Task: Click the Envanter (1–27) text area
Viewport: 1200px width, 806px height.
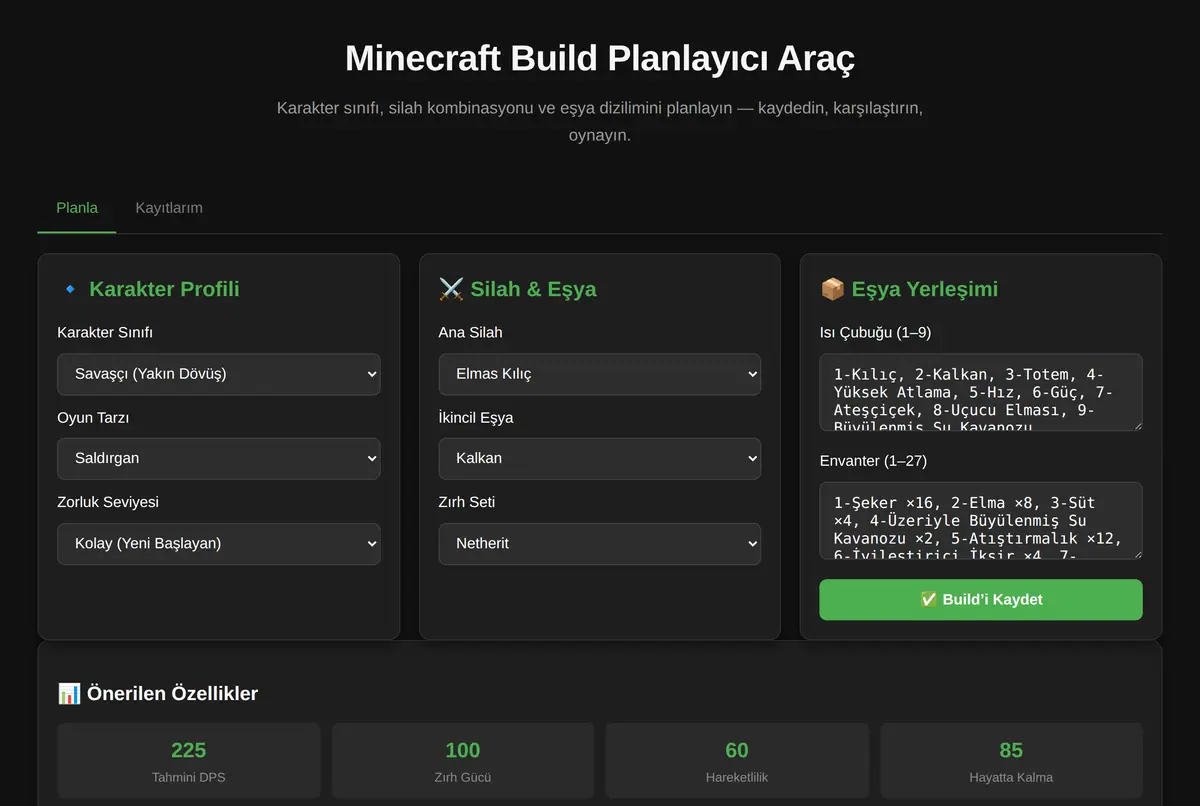Action: (981, 521)
